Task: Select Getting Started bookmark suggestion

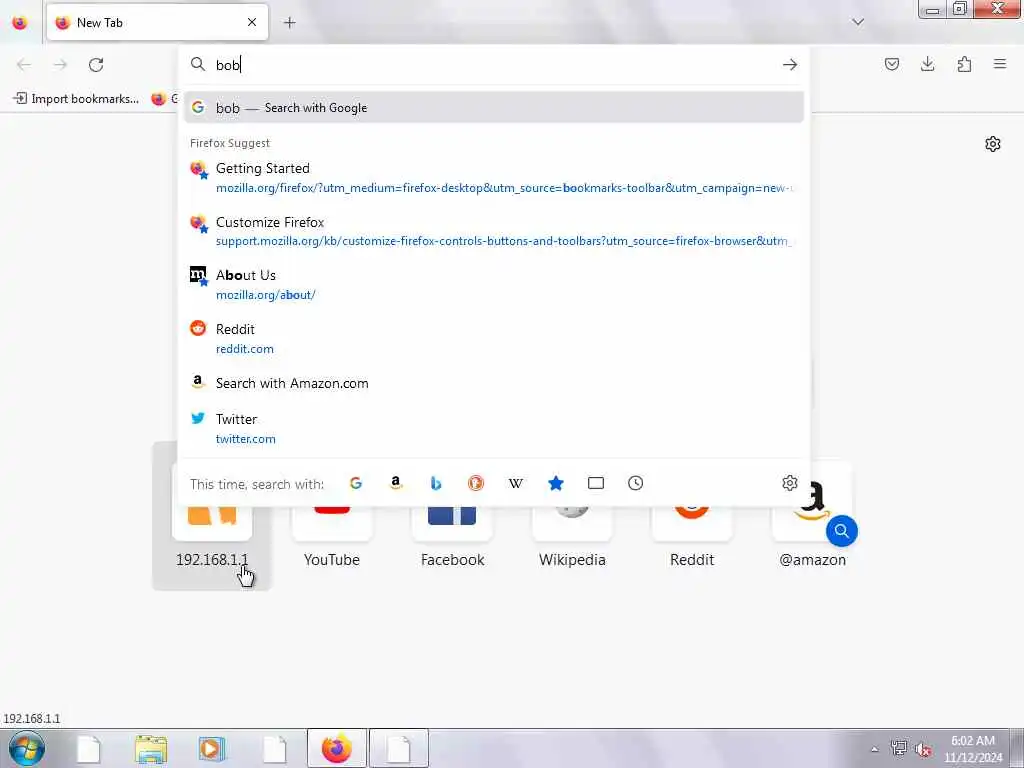Action: click(x=494, y=178)
